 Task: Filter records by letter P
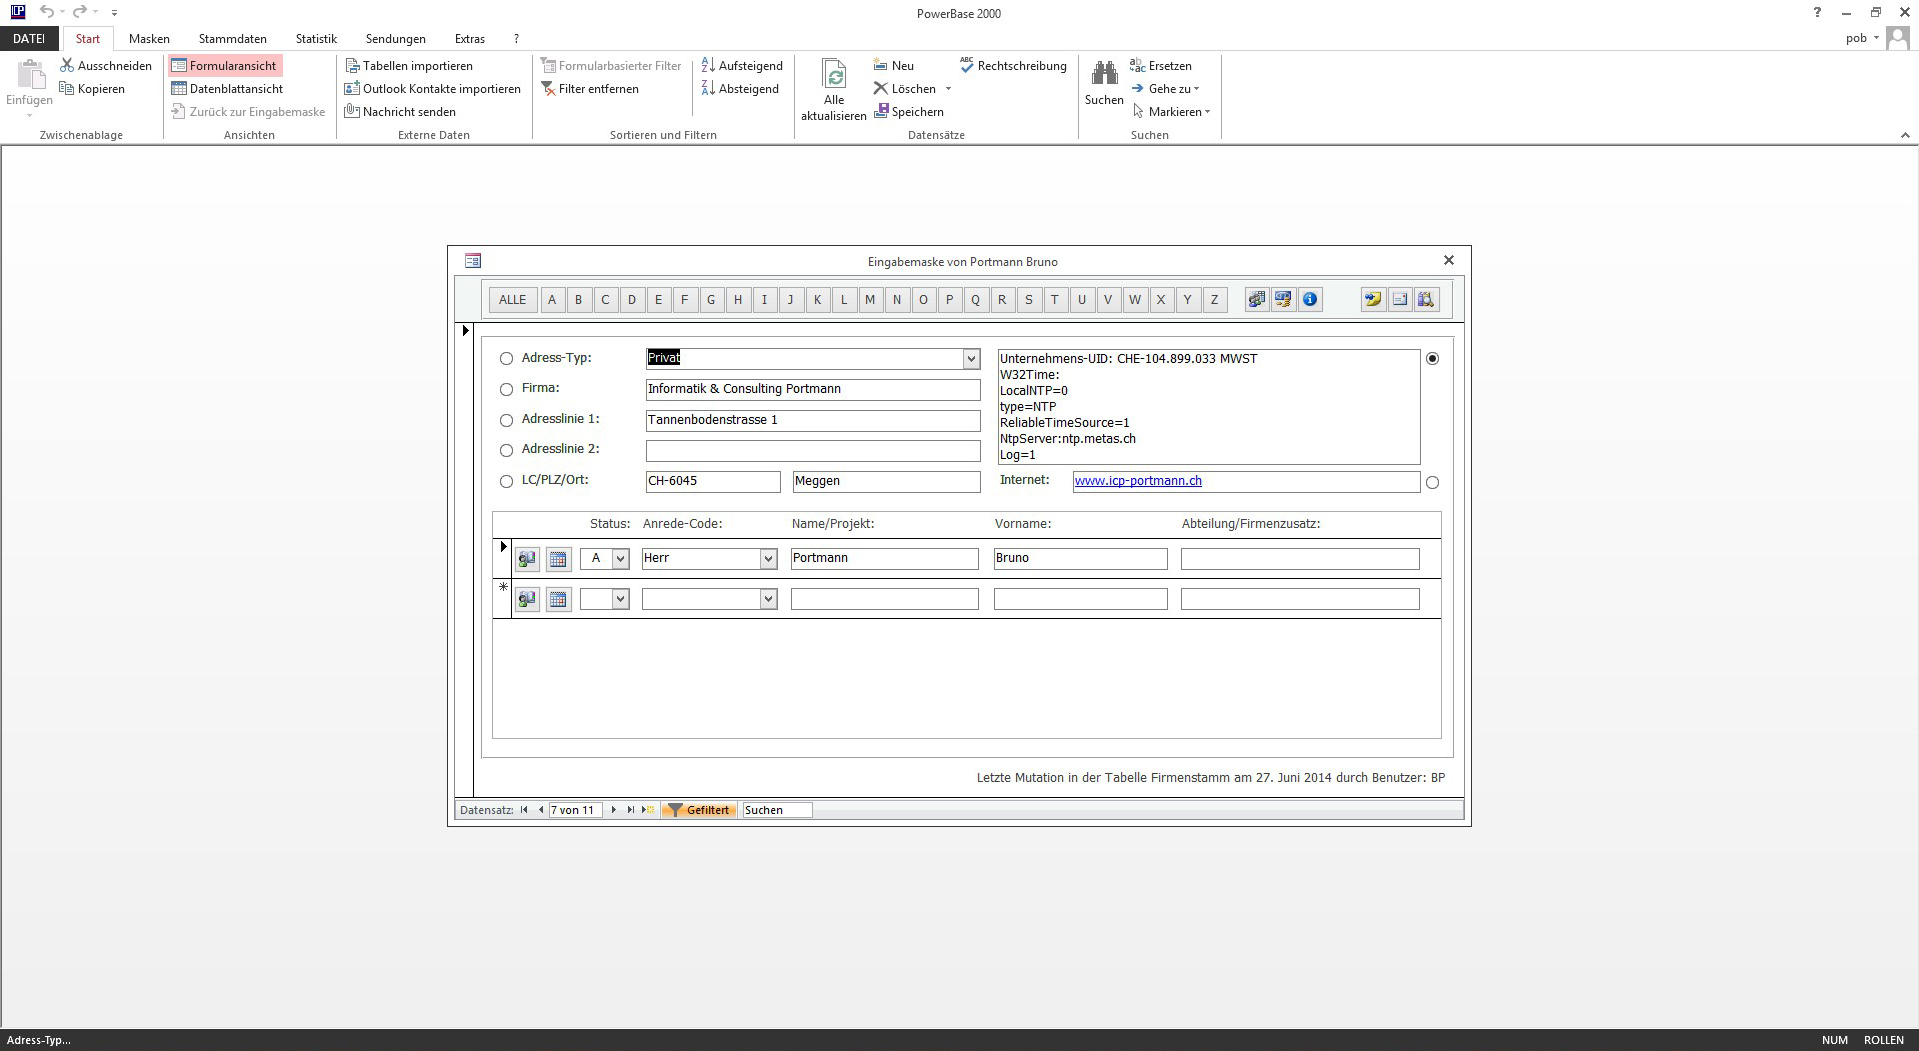point(950,300)
